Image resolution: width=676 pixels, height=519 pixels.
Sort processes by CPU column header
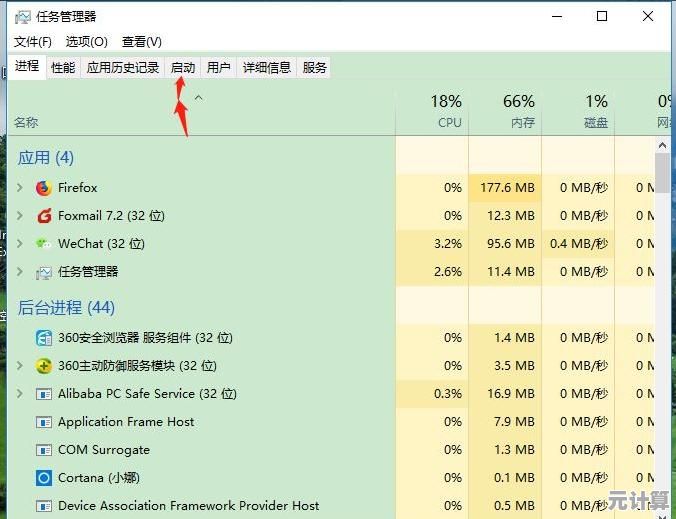pyautogui.click(x=433, y=111)
